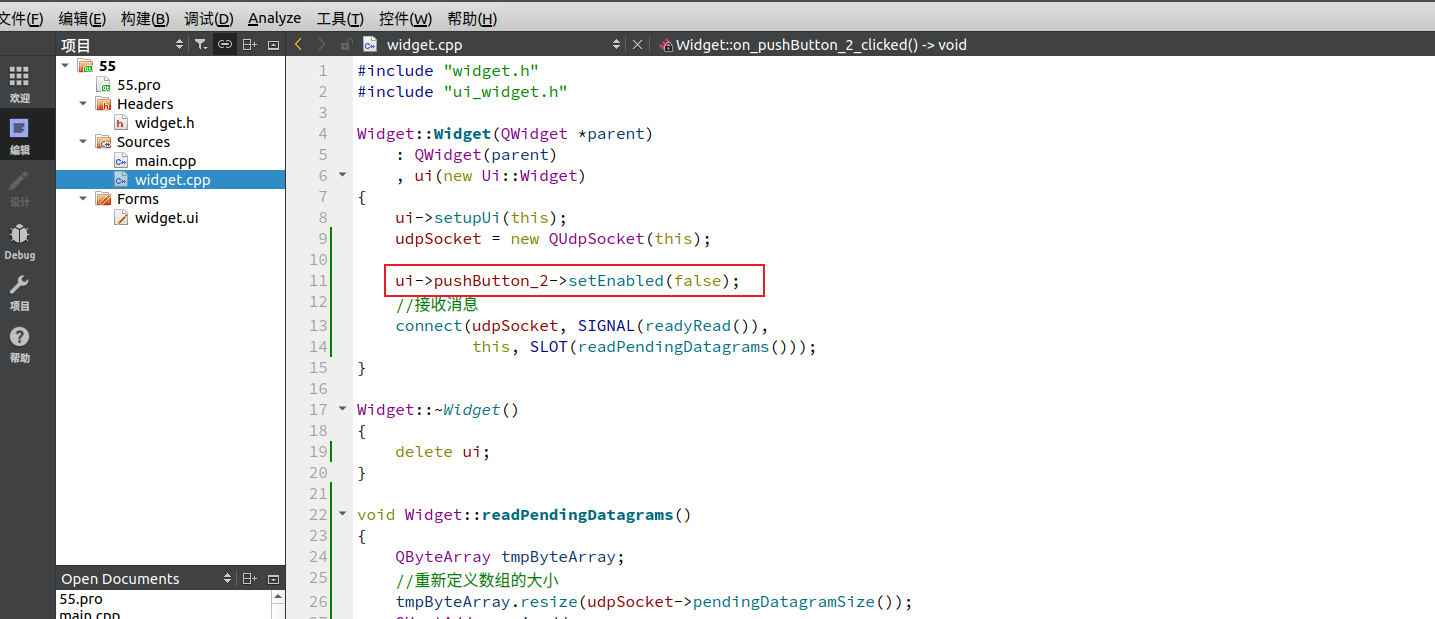1435x619 pixels.
Task: Switch to Debug mode in sidebar
Action: [x=19, y=241]
